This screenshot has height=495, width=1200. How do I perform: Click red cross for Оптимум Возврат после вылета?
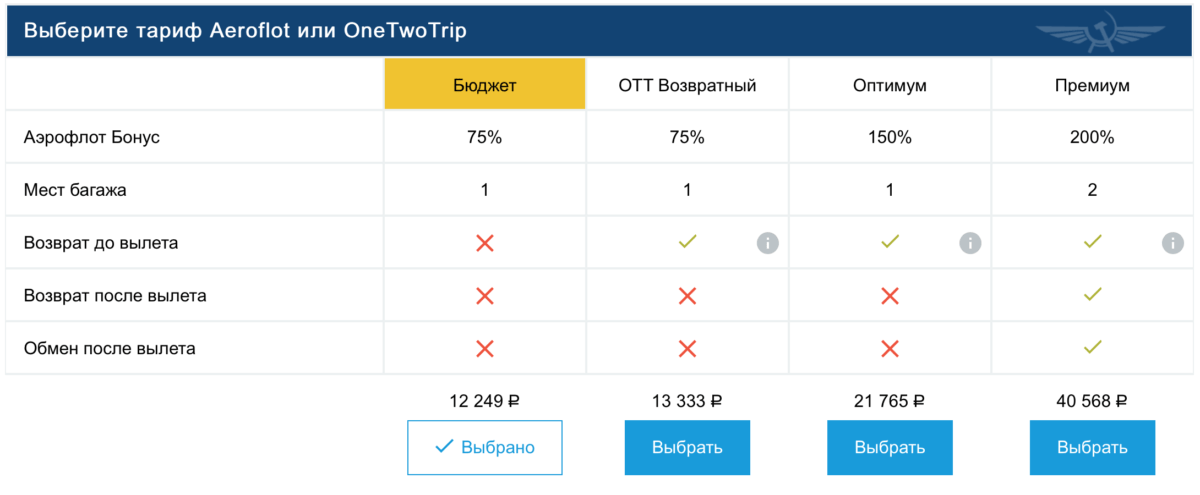coord(890,296)
